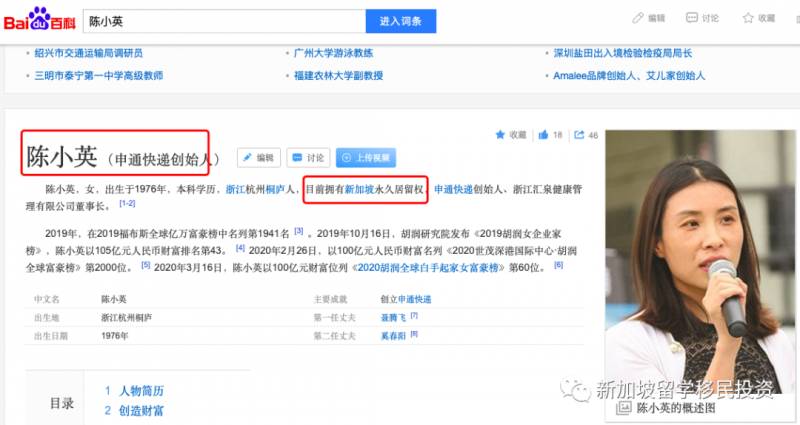
Task: Add to favorites via top bar 收藏 star
Action: [x=759, y=18]
